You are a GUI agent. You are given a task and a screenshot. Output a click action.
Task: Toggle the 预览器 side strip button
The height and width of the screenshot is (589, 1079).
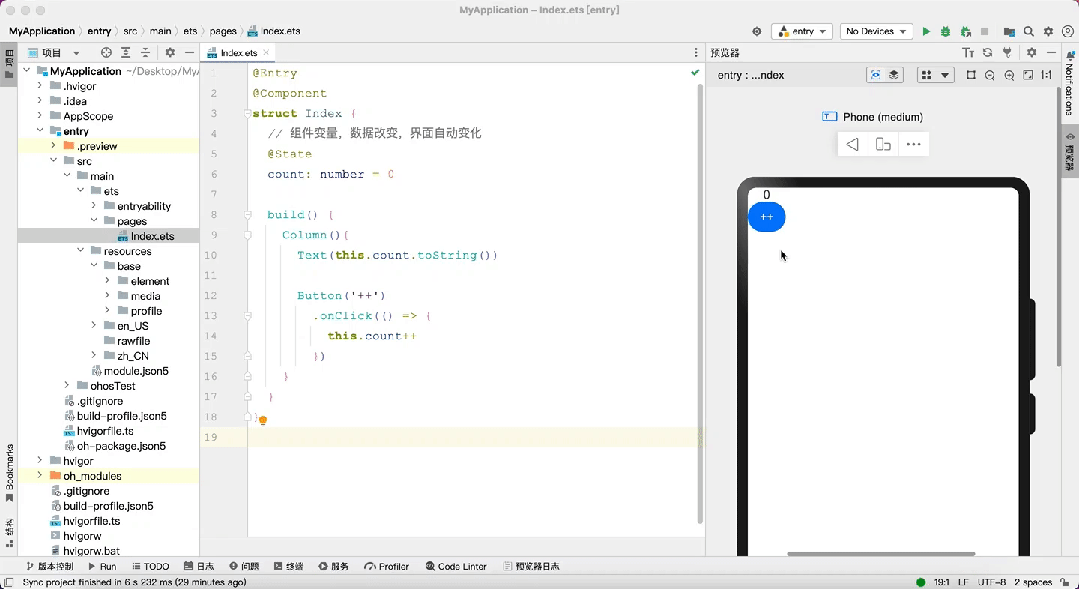[1069, 151]
